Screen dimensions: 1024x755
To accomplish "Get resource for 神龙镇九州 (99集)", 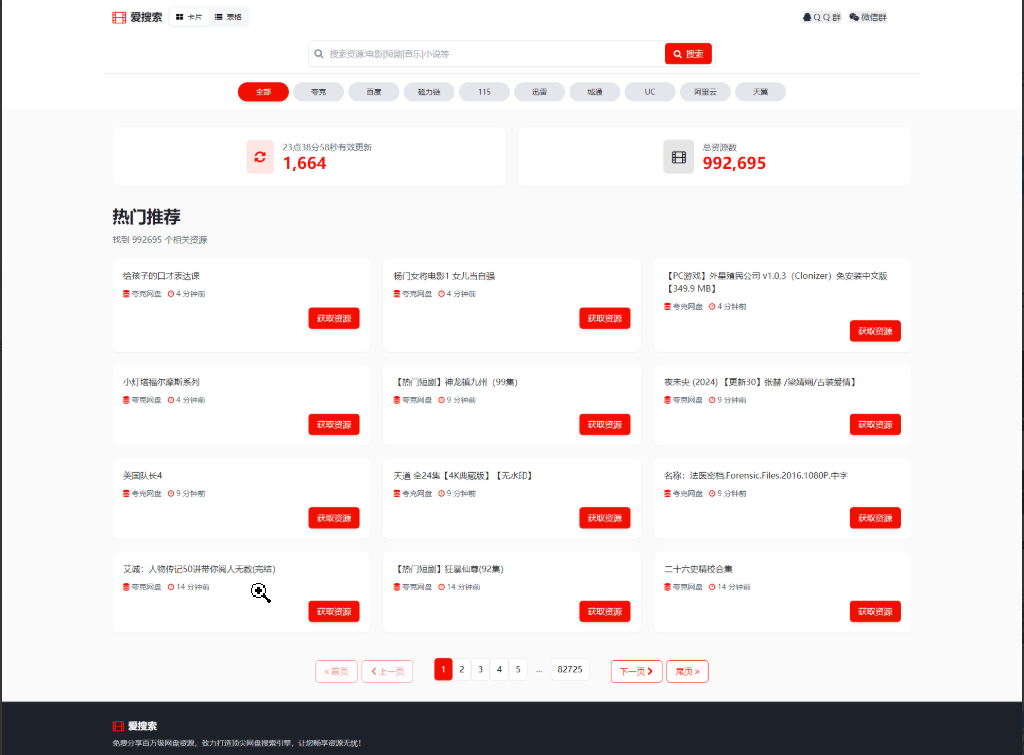I will pos(605,425).
